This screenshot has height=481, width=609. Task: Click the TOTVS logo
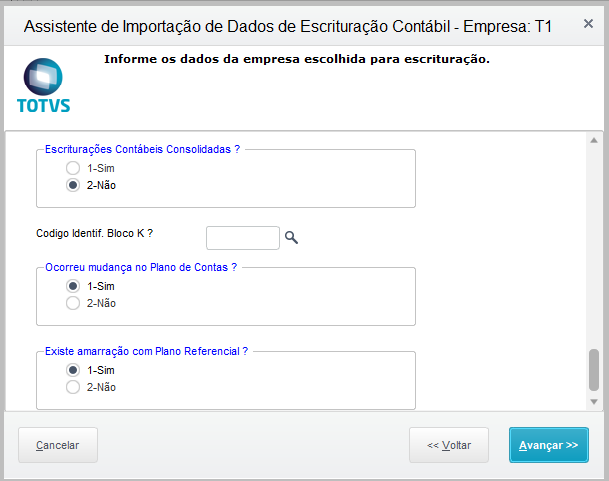(x=43, y=86)
